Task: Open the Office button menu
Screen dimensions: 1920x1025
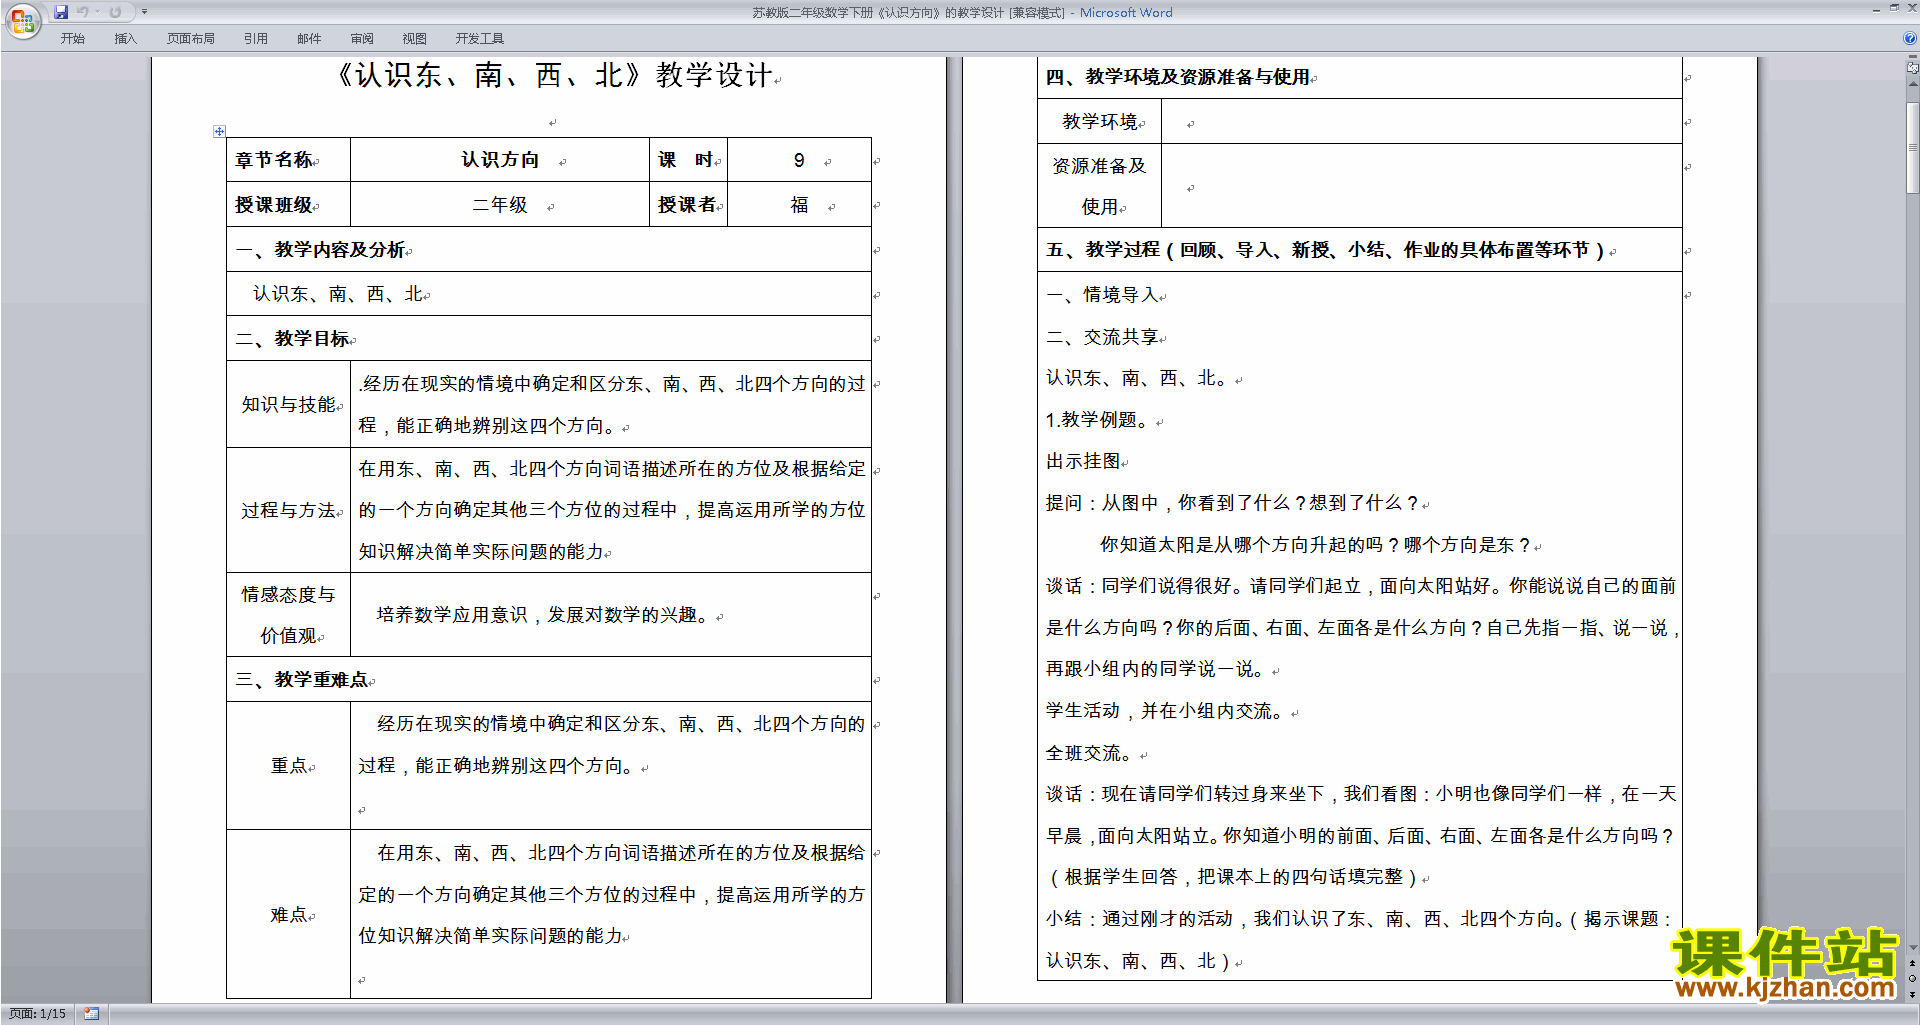Action: [23, 20]
